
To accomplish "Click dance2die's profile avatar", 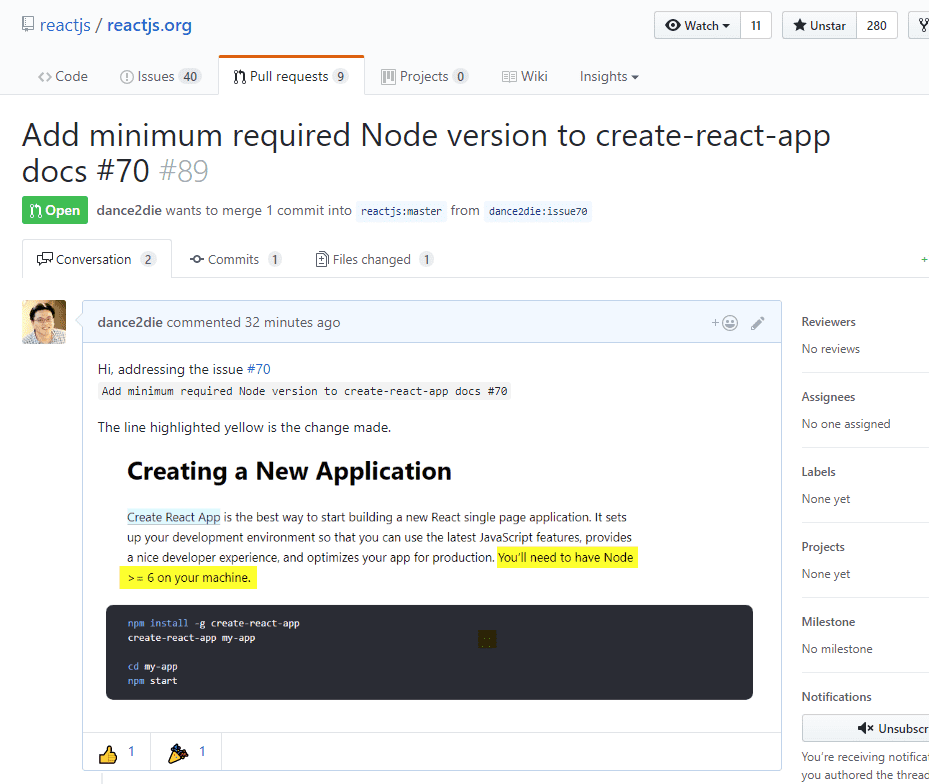I will coord(44,322).
